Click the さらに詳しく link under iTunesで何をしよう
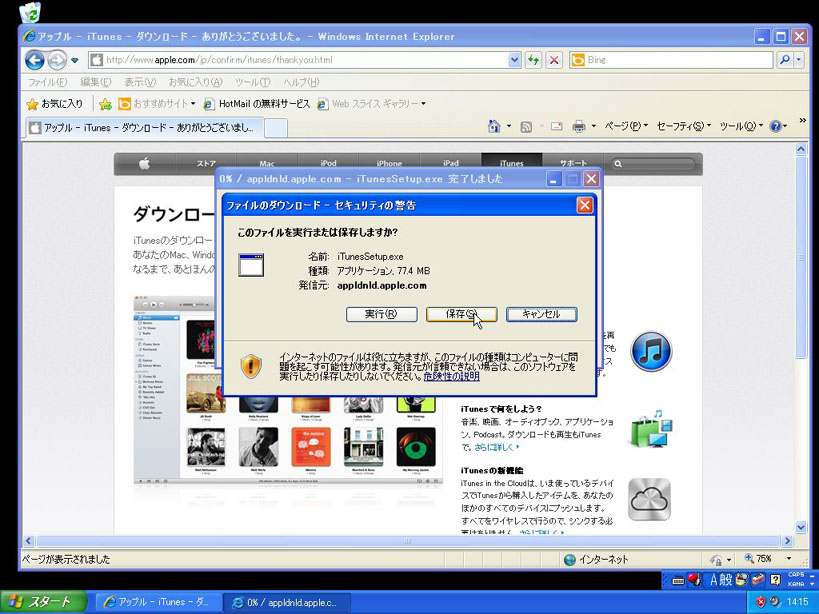 (x=496, y=447)
